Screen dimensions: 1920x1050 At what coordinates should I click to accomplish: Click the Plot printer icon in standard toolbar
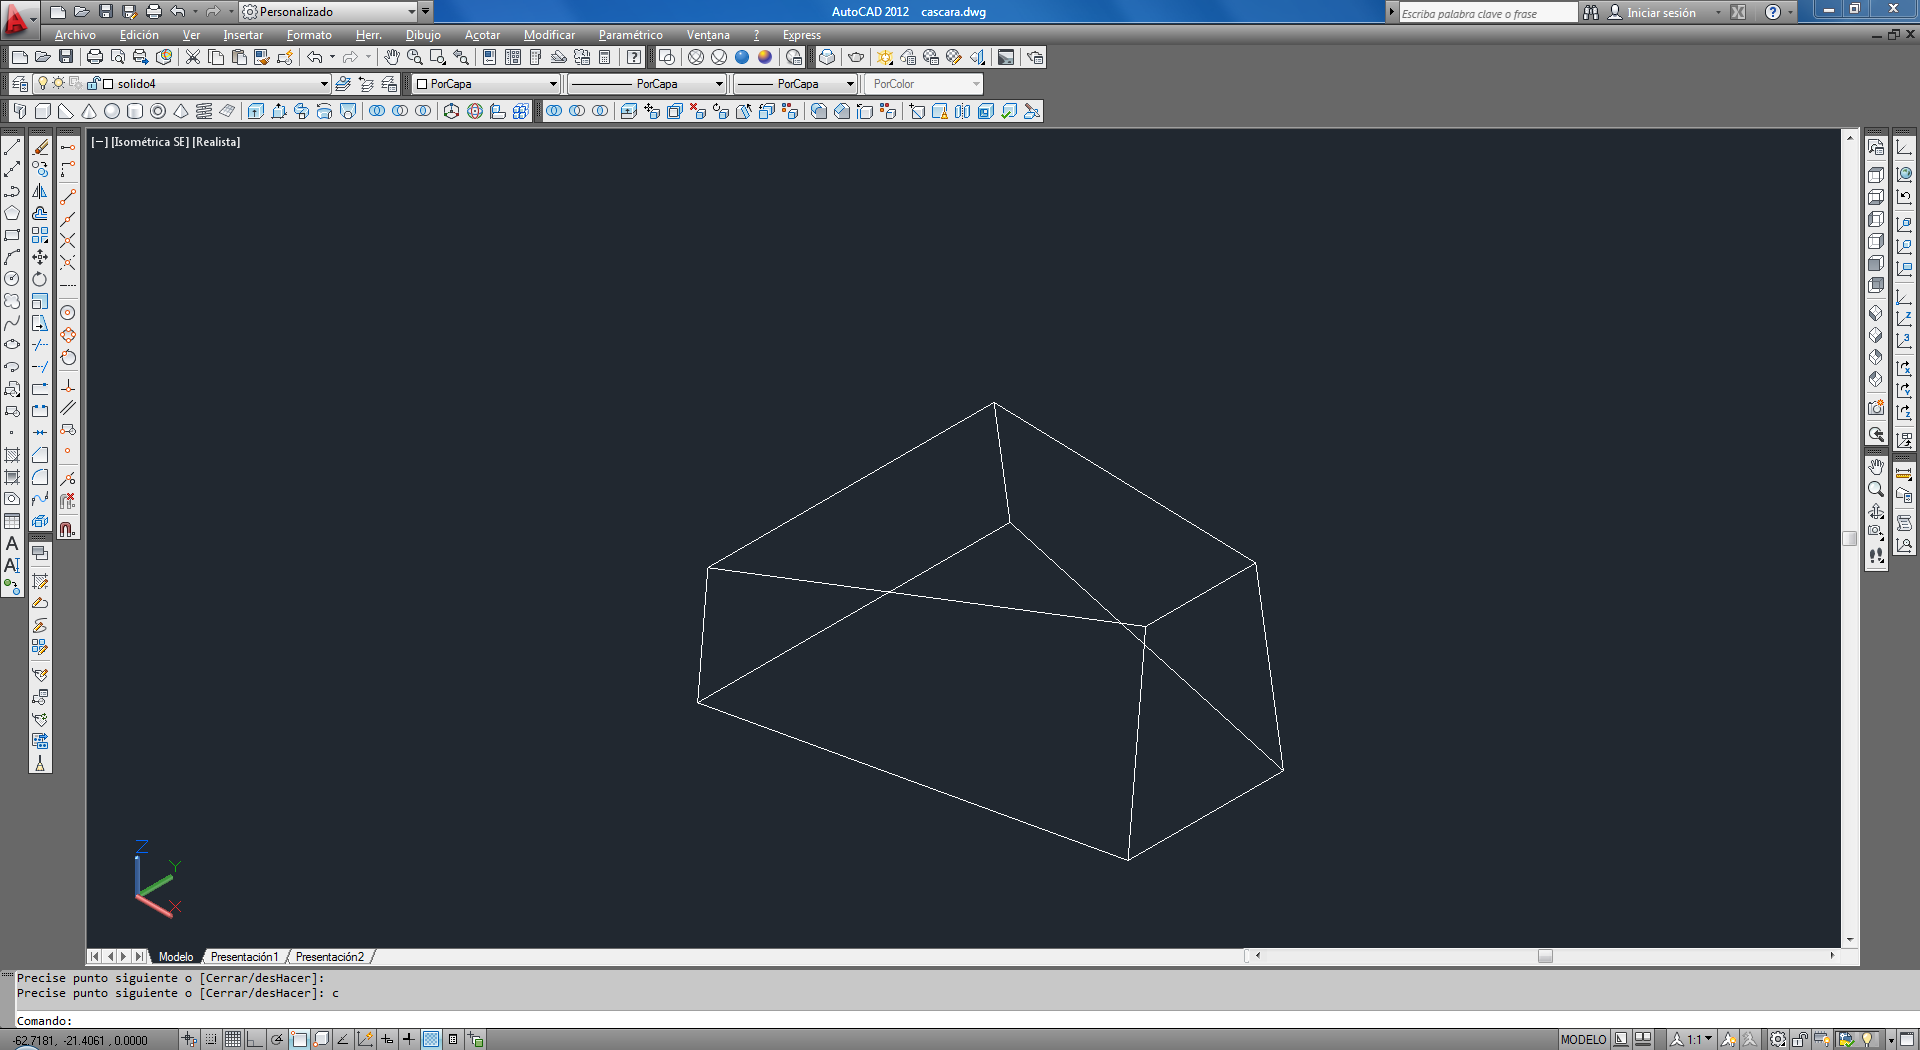[x=95, y=57]
